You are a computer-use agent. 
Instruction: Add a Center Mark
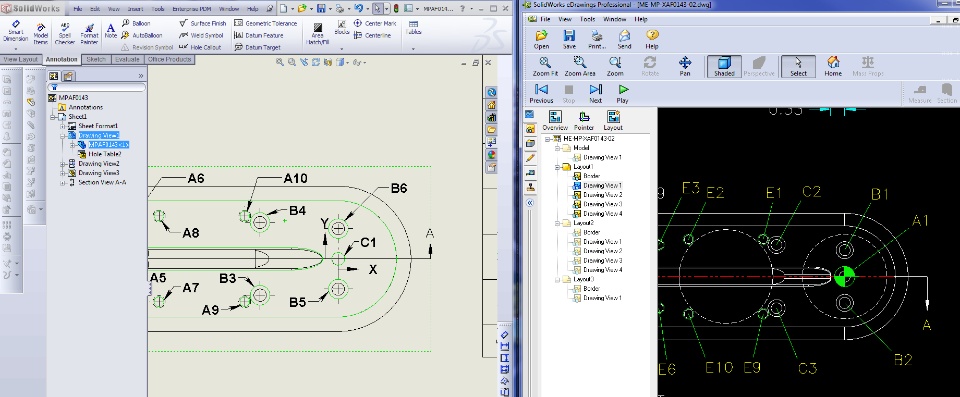click(x=375, y=23)
